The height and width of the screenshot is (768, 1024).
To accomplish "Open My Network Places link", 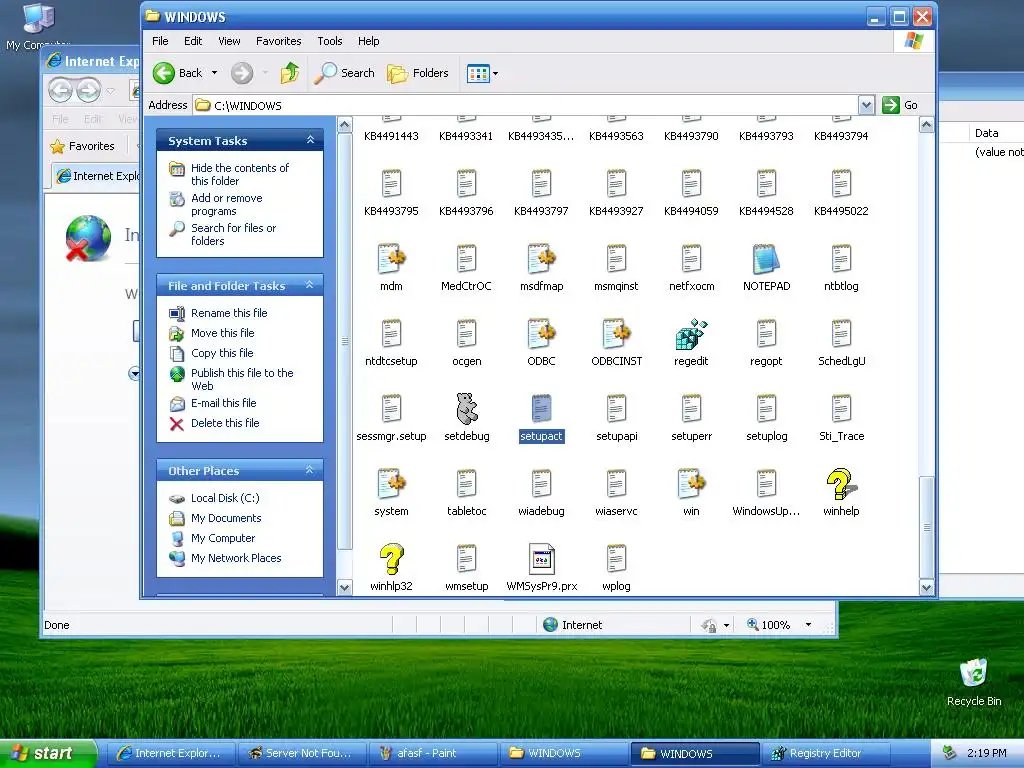I will click(x=236, y=558).
